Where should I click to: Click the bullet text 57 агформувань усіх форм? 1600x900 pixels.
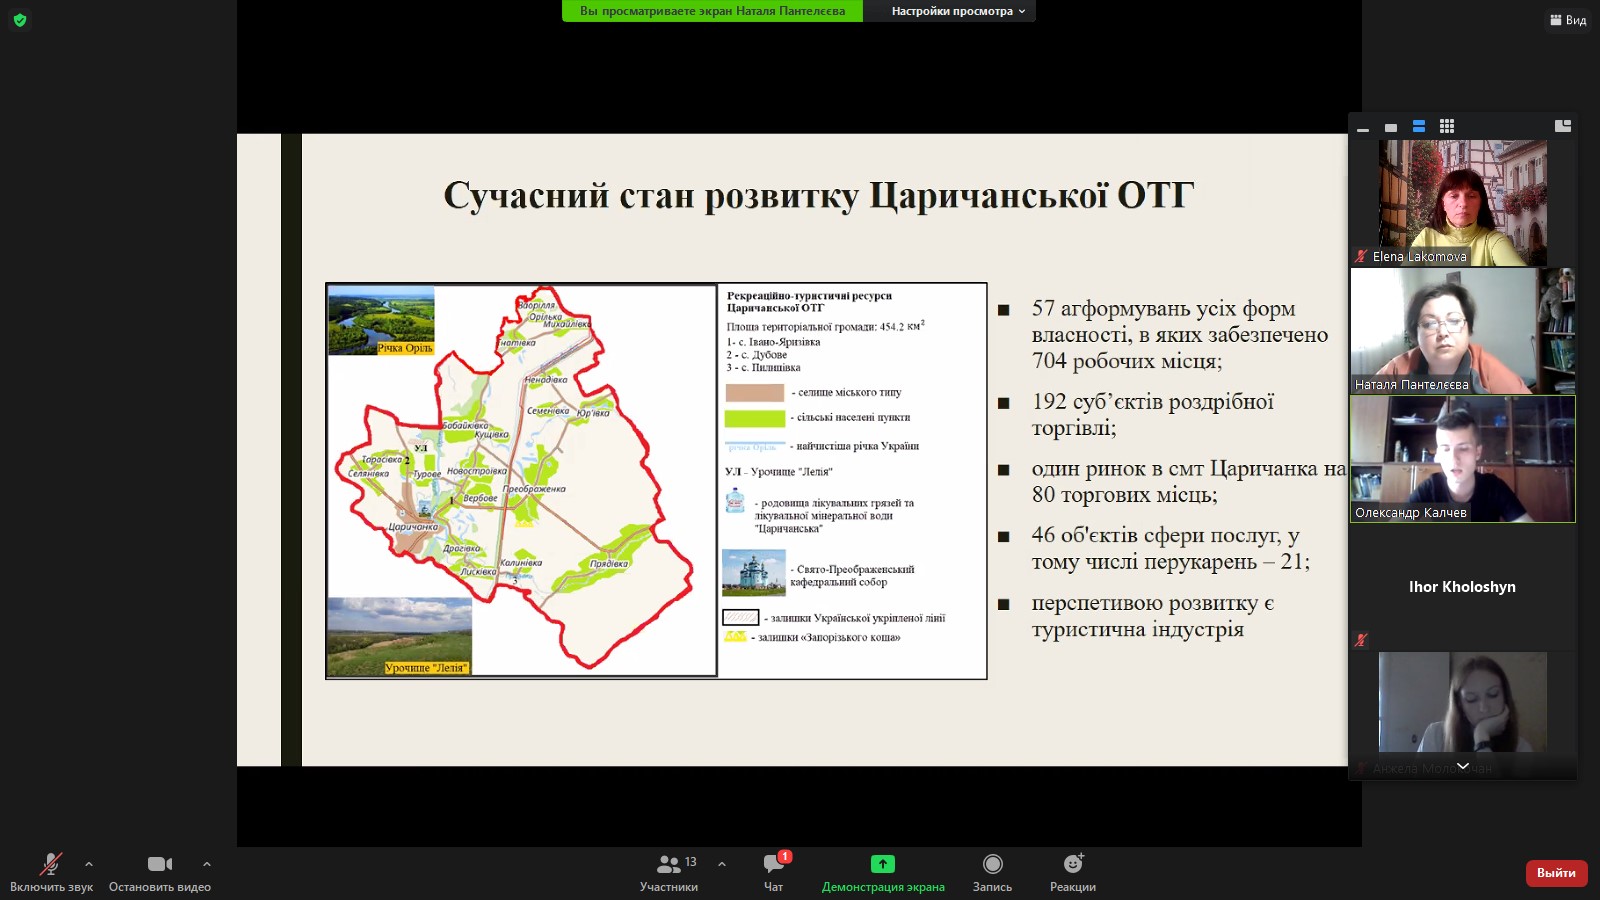tap(1180, 335)
